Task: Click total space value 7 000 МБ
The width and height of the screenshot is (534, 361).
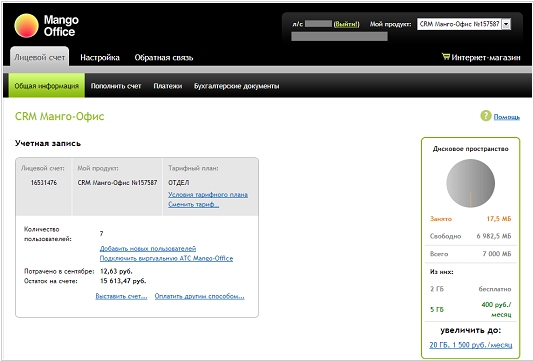Action: [497, 254]
